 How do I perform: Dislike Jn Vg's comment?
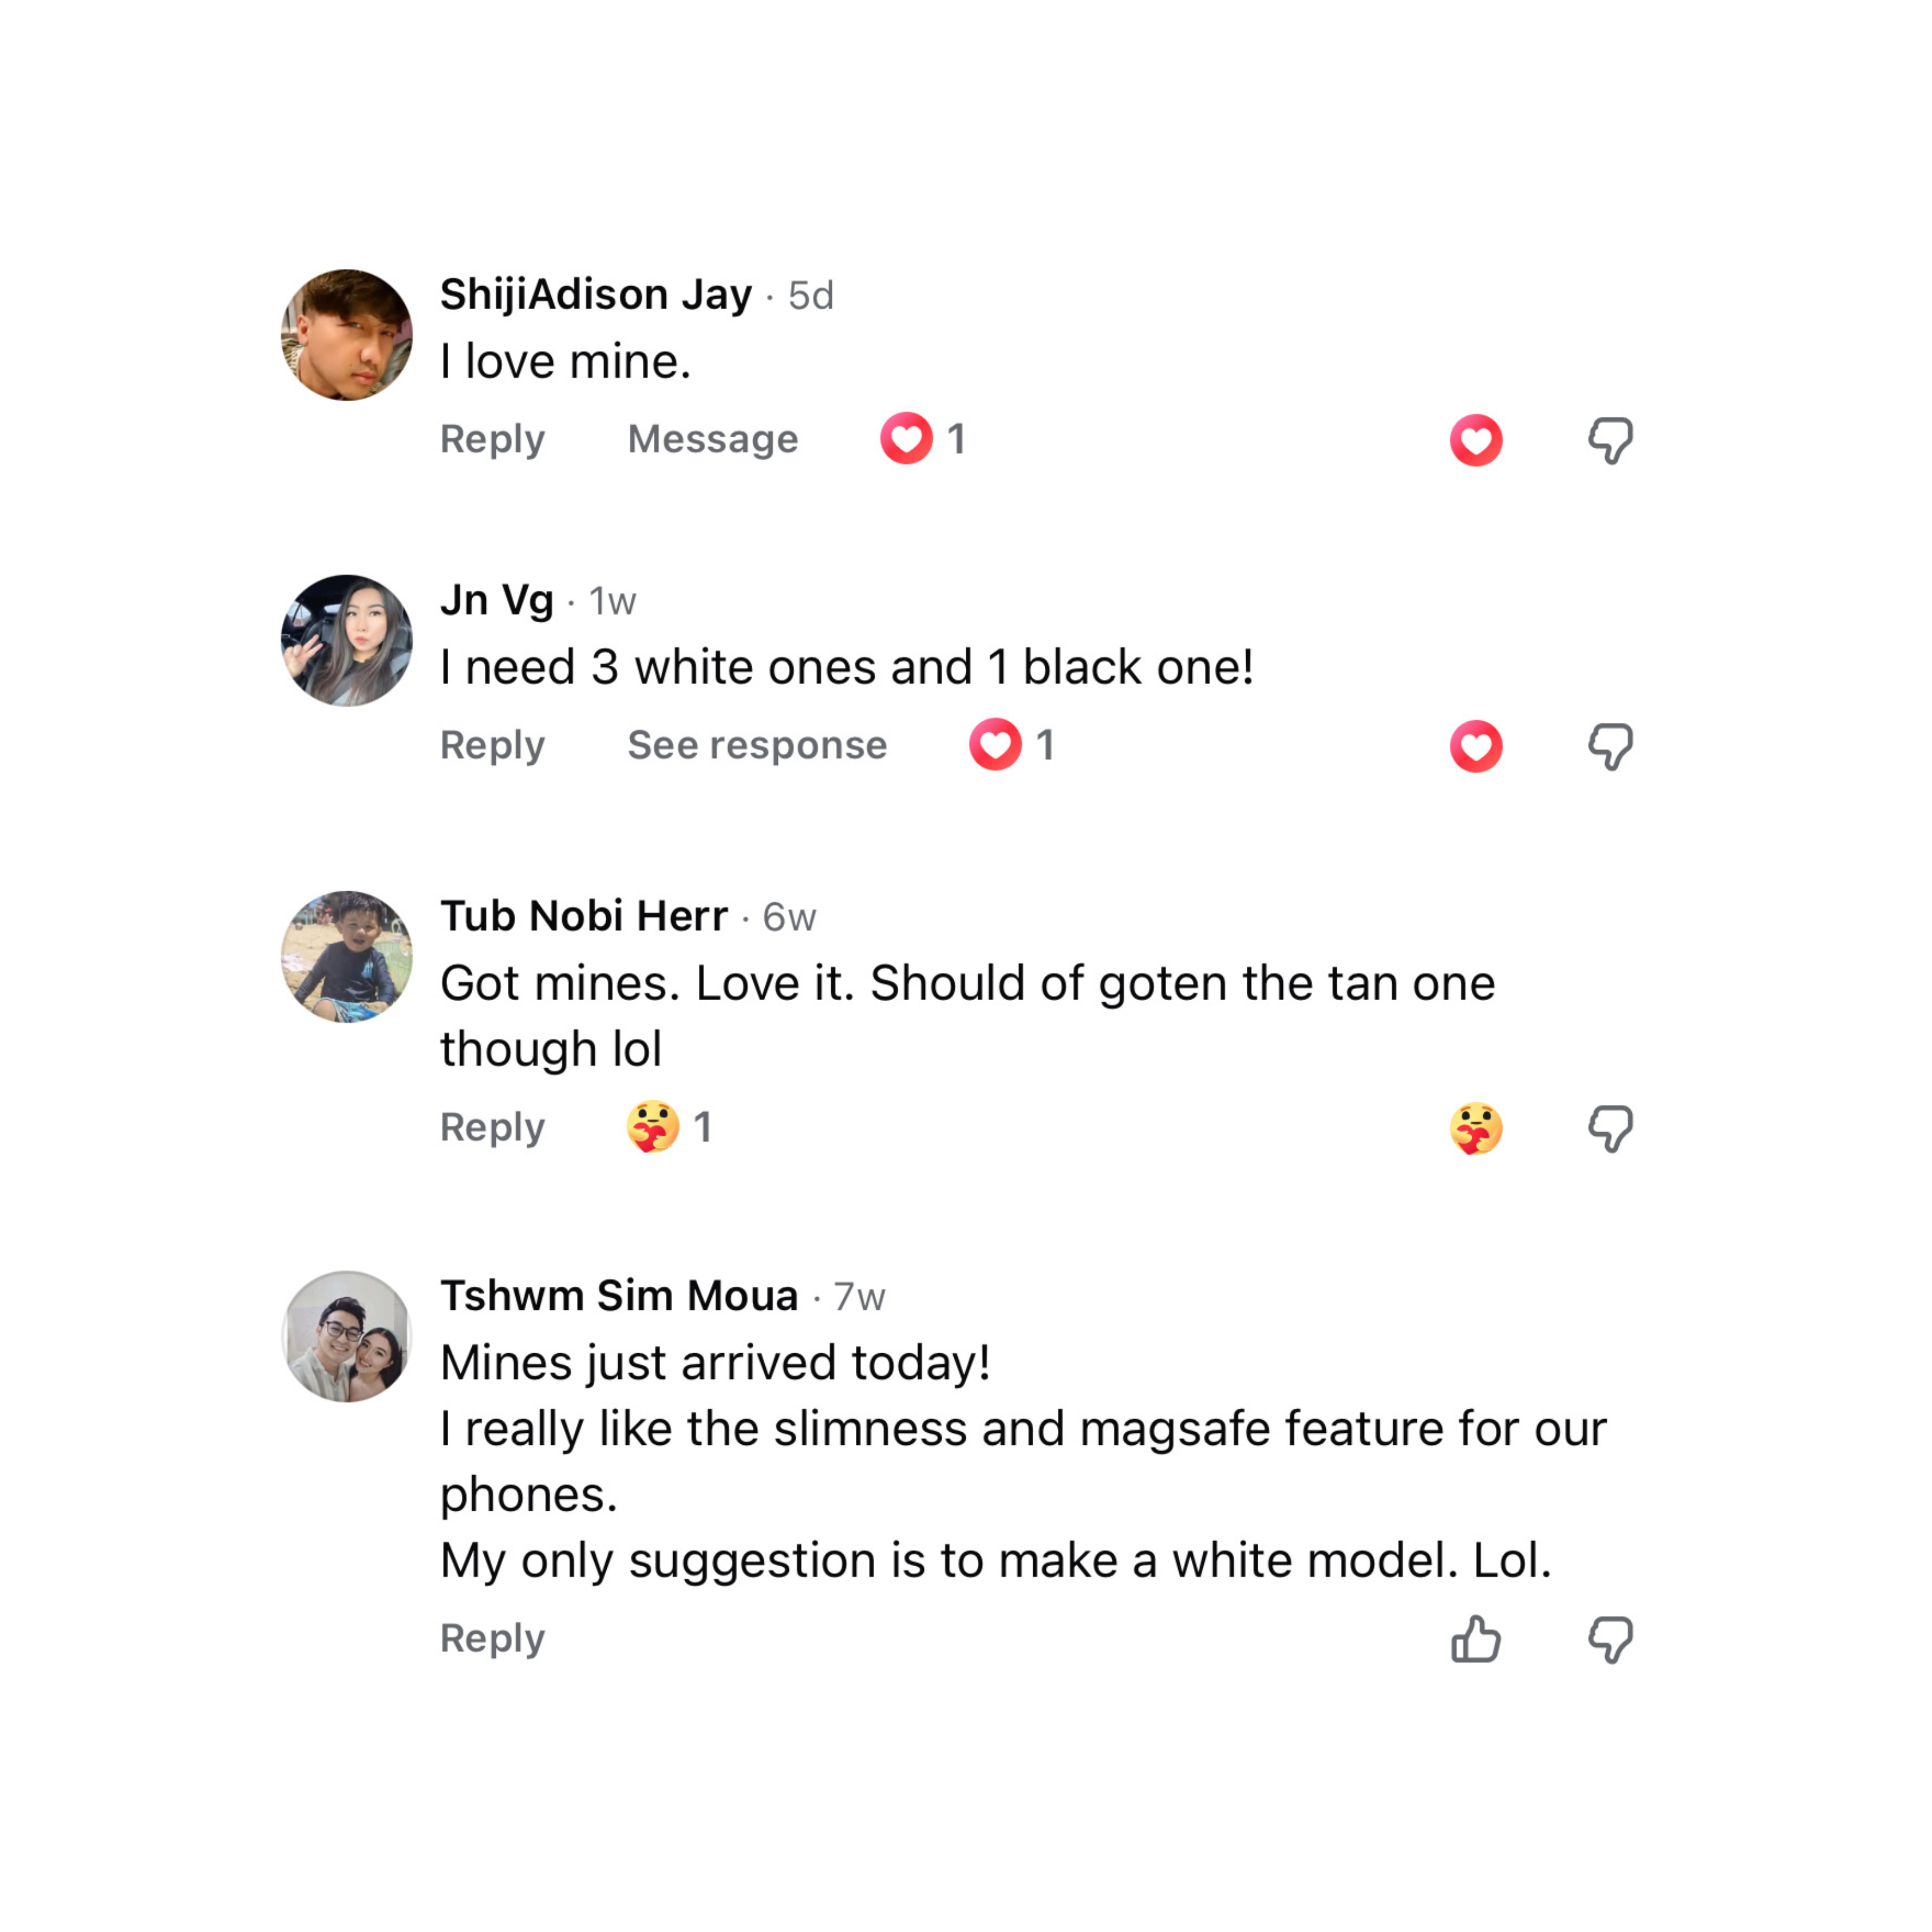[x=1610, y=746]
